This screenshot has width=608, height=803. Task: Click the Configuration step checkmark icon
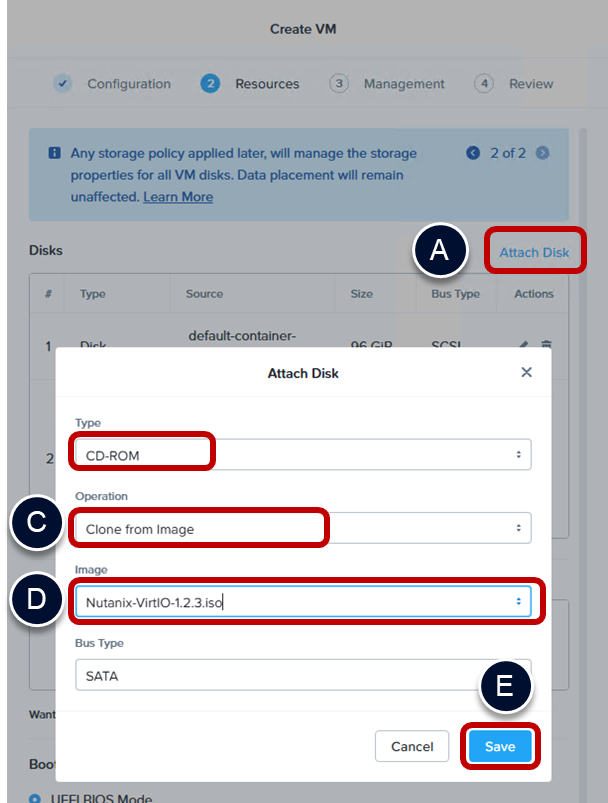pyautogui.click(x=62, y=84)
